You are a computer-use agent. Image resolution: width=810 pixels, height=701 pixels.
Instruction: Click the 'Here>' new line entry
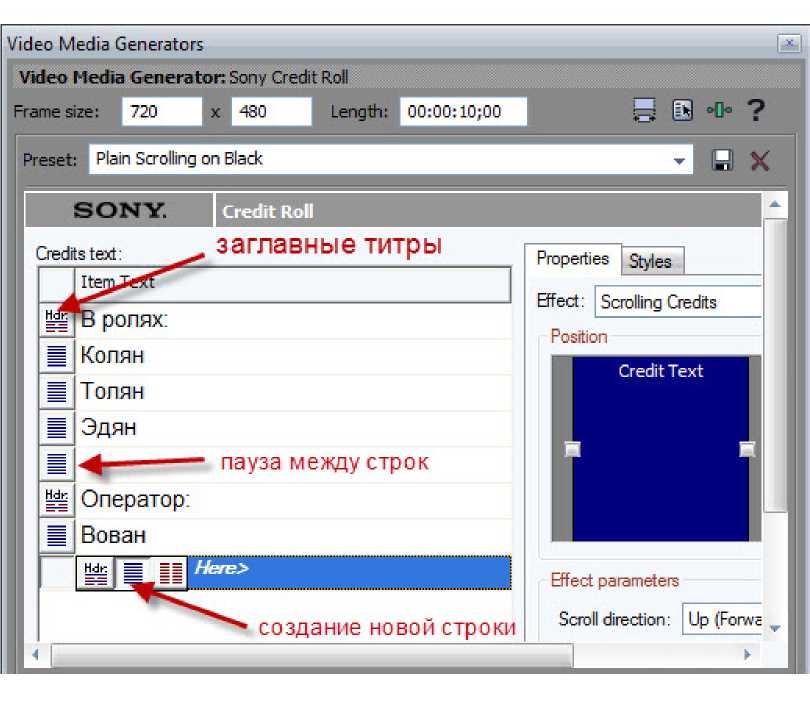click(349, 572)
